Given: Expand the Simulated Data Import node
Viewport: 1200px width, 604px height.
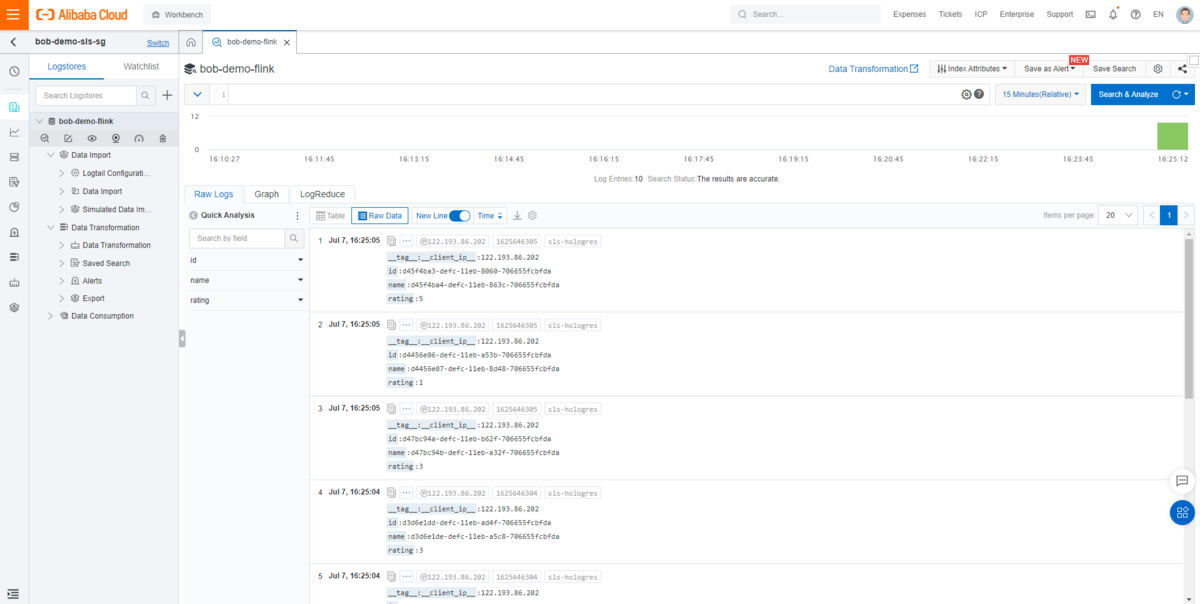Looking at the screenshot, I should pyautogui.click(x=62, y=209).
